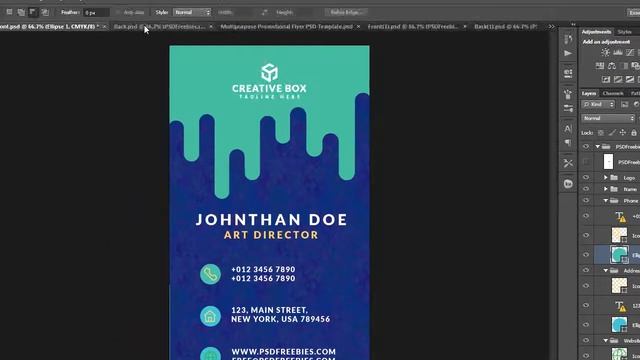
Task: Select the Ellipse layer thumbnail in Address group
Action: pos(619,325)
